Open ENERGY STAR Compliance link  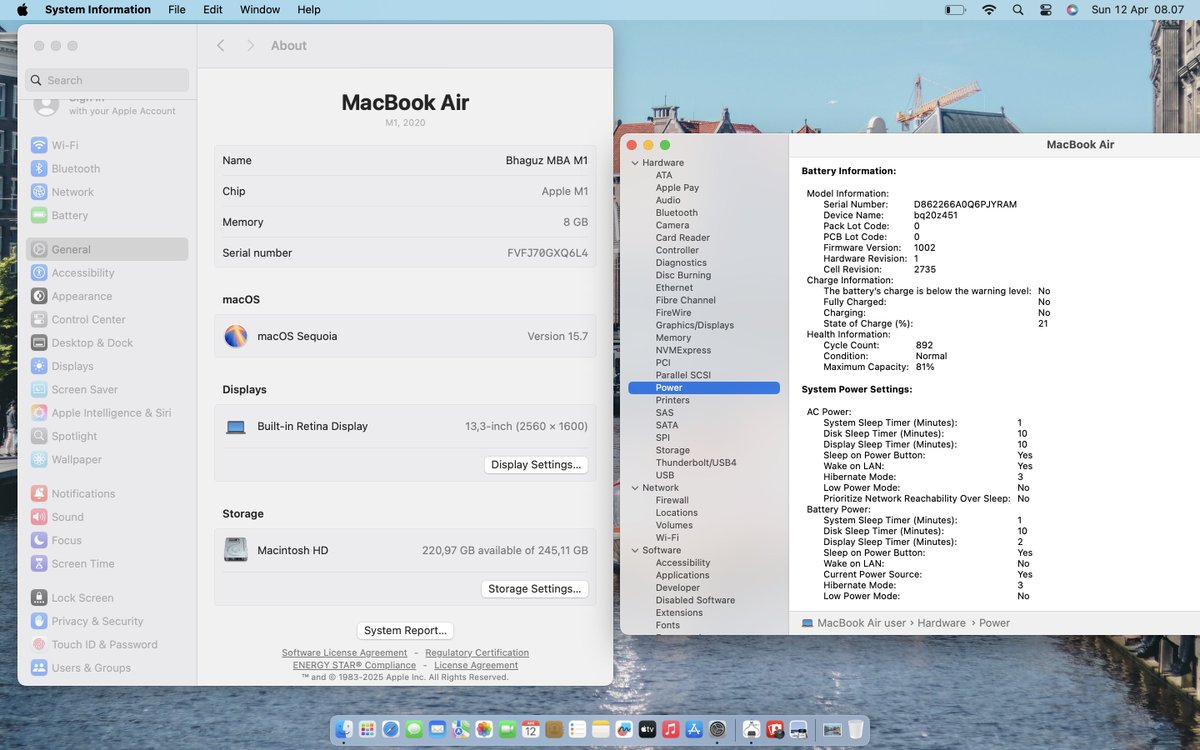354,665
